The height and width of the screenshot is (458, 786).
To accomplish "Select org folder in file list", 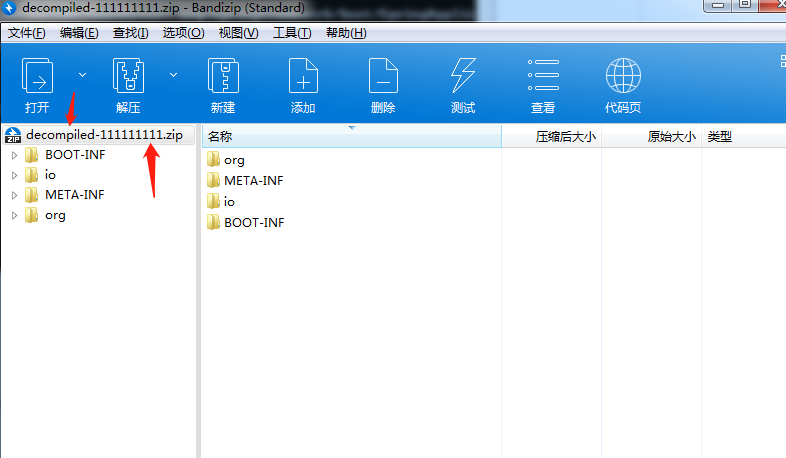I will coord(226,160).
